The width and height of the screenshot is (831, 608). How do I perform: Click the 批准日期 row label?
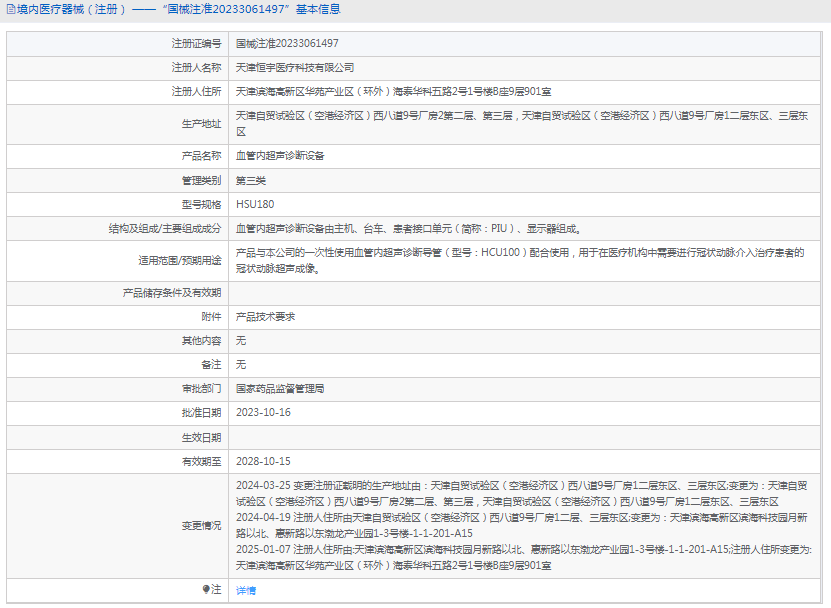tap(201, 413)
